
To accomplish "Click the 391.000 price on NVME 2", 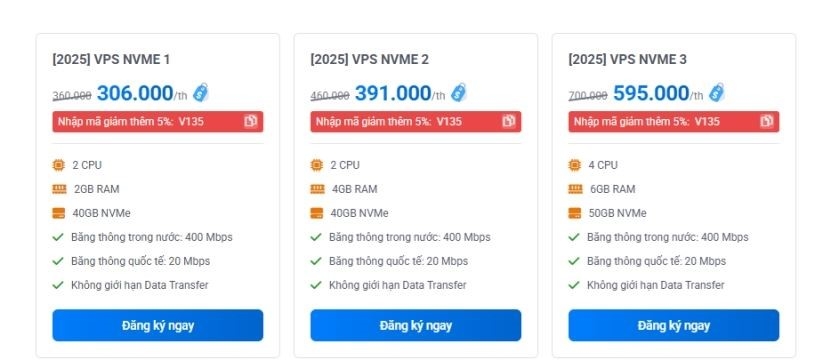I will [393, 93].
